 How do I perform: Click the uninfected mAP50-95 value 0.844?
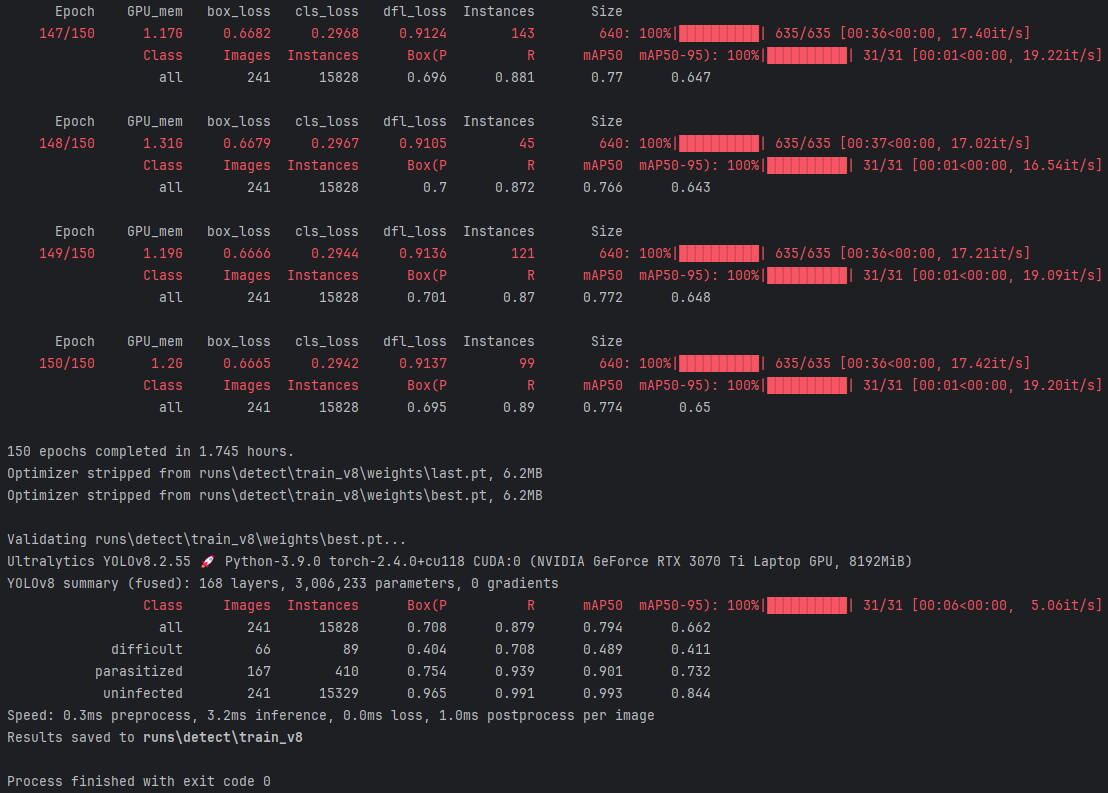pyautogui.click(x=690, y=693)
